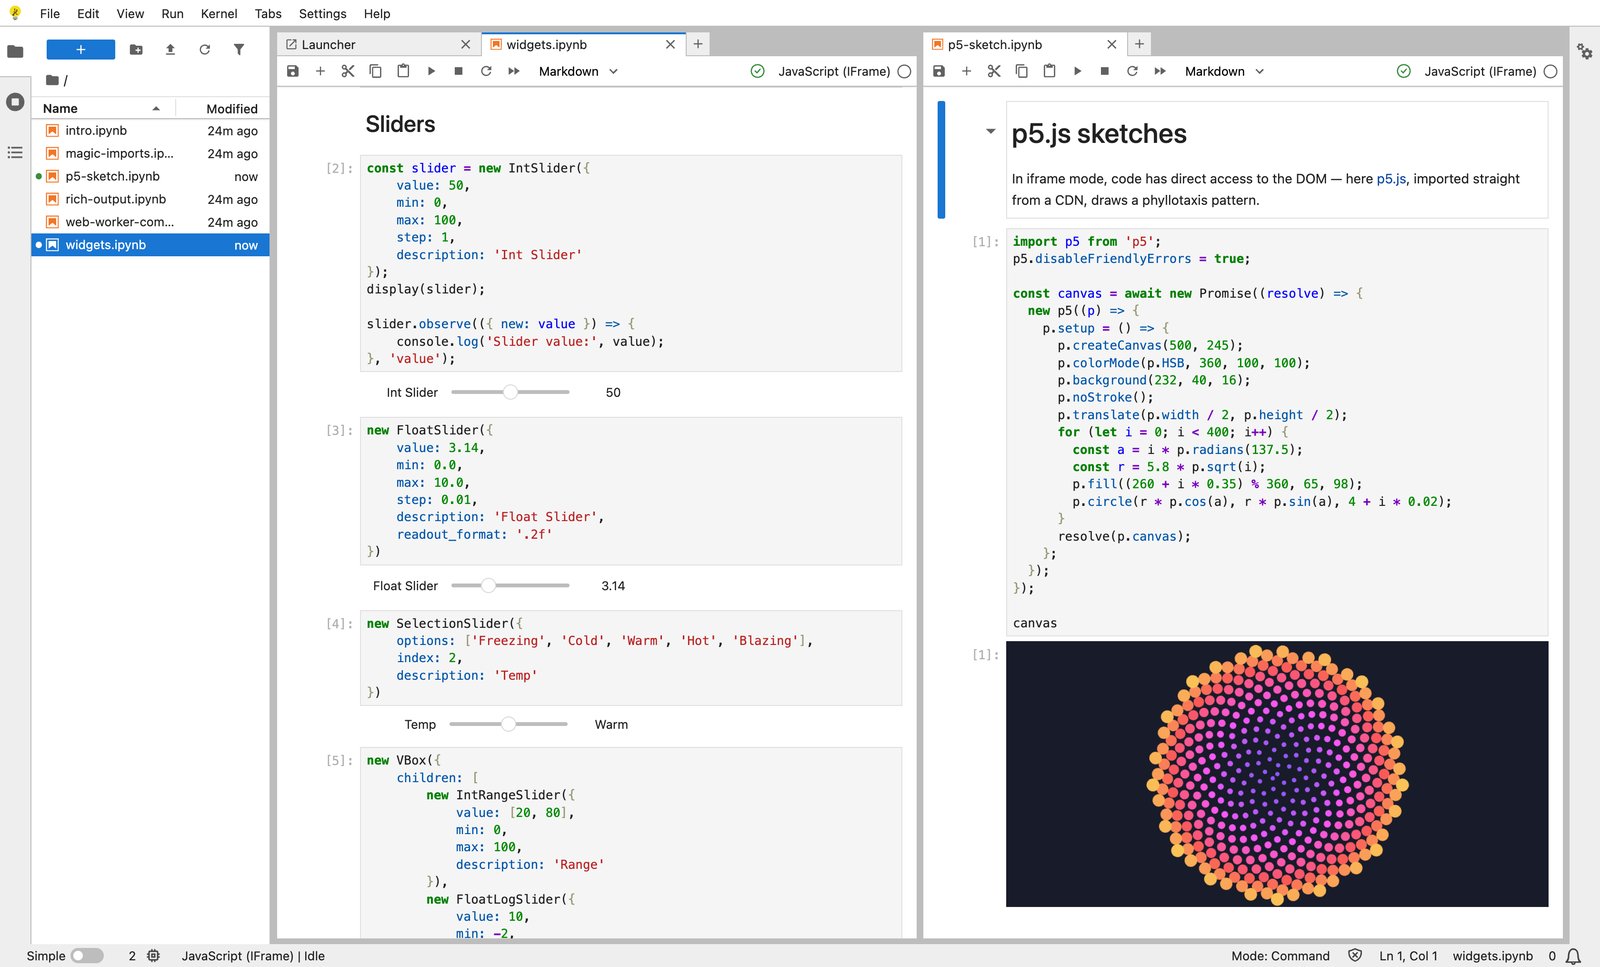Viewport: 1600px width, 967px height.
Task: Open the View menu
Action: coord(130,13)
